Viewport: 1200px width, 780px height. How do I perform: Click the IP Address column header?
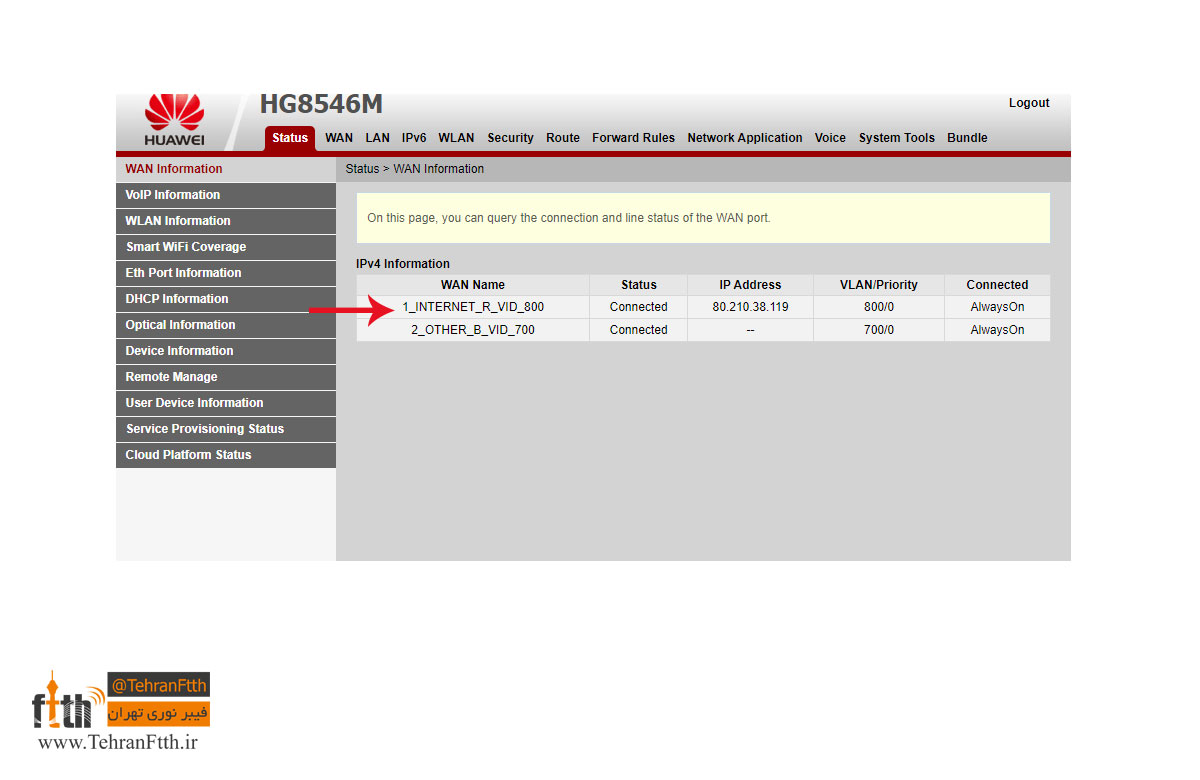point(750,285)
